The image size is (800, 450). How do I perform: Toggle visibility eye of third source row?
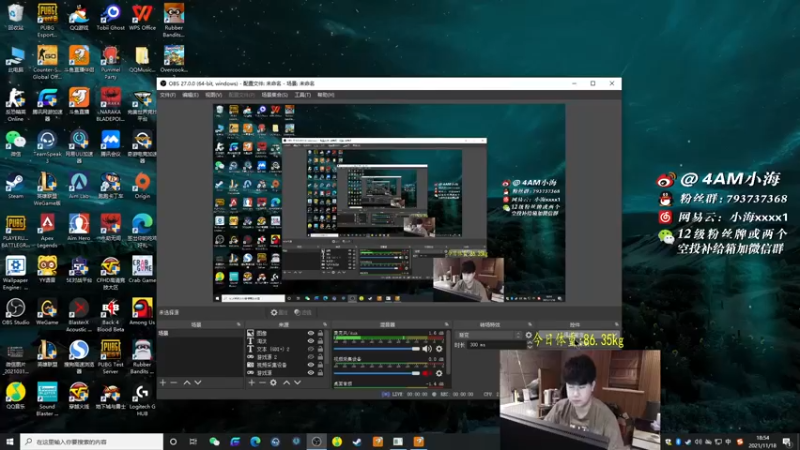(311, 349)
